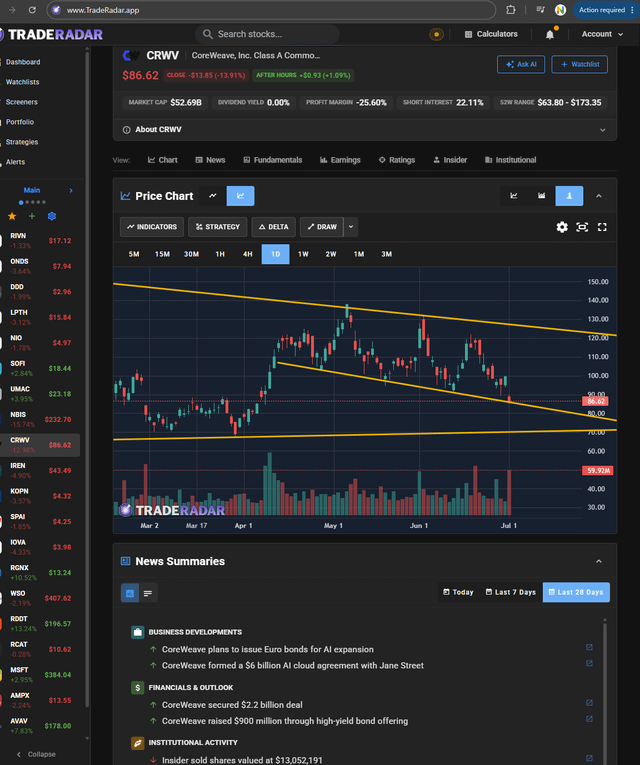Switch news summaries to category view
This screenshot has width=640, height=765.
tap(130, 593)
